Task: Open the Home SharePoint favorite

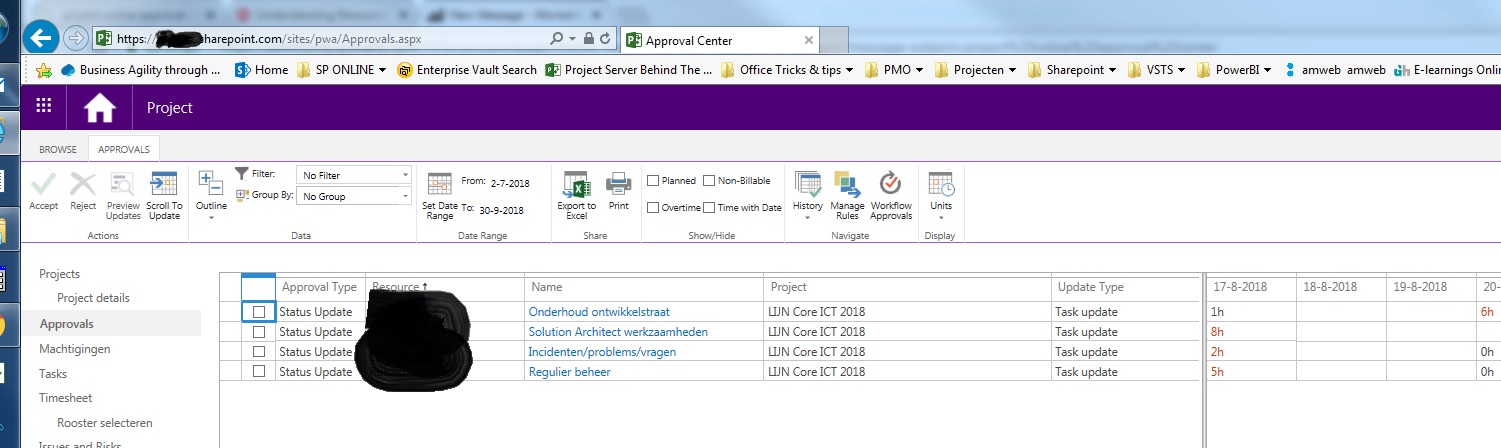Action: 261,70
